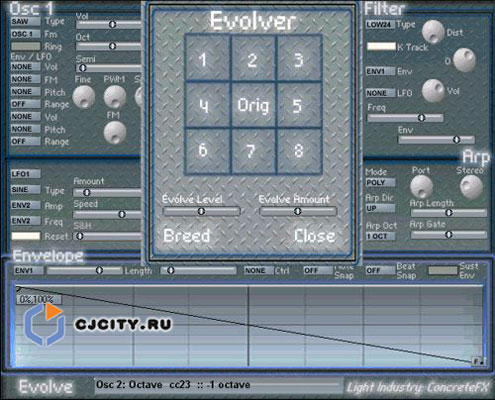Open the filter ENV1 Env selector
This screenshot has height=400, width=495.
pos(380,71)
